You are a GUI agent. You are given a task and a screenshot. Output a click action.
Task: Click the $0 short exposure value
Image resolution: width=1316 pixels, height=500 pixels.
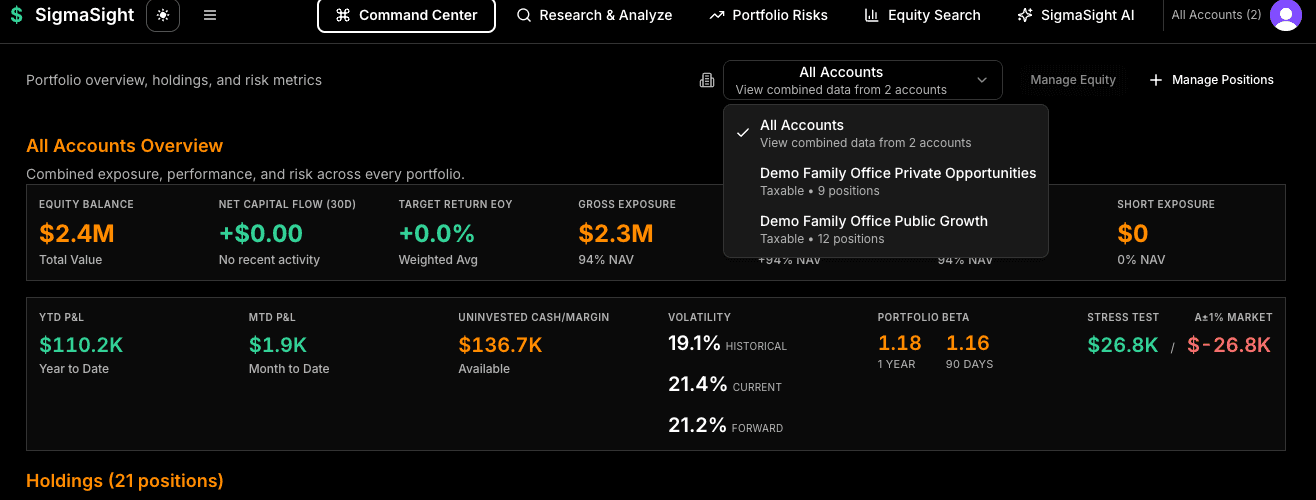(1133, 234)
